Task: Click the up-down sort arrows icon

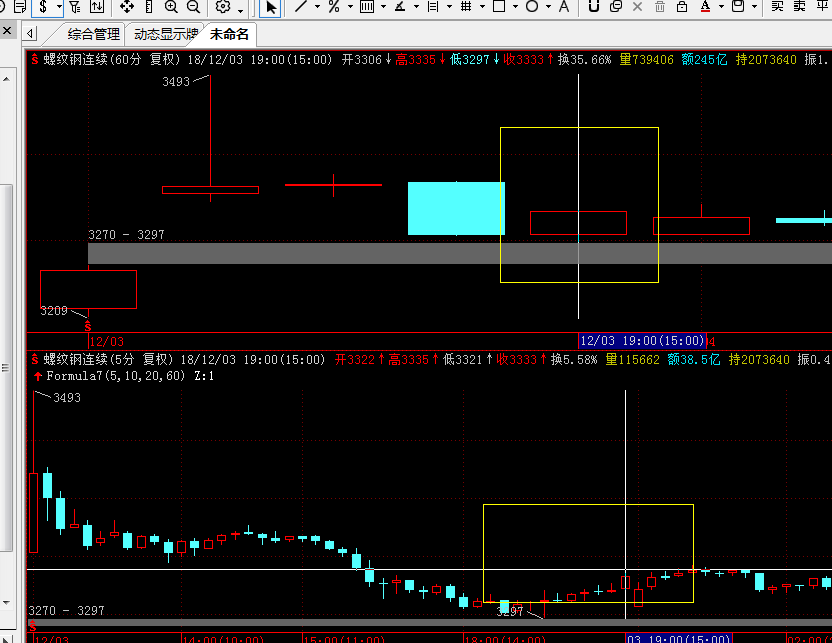Action: [97, 6]
